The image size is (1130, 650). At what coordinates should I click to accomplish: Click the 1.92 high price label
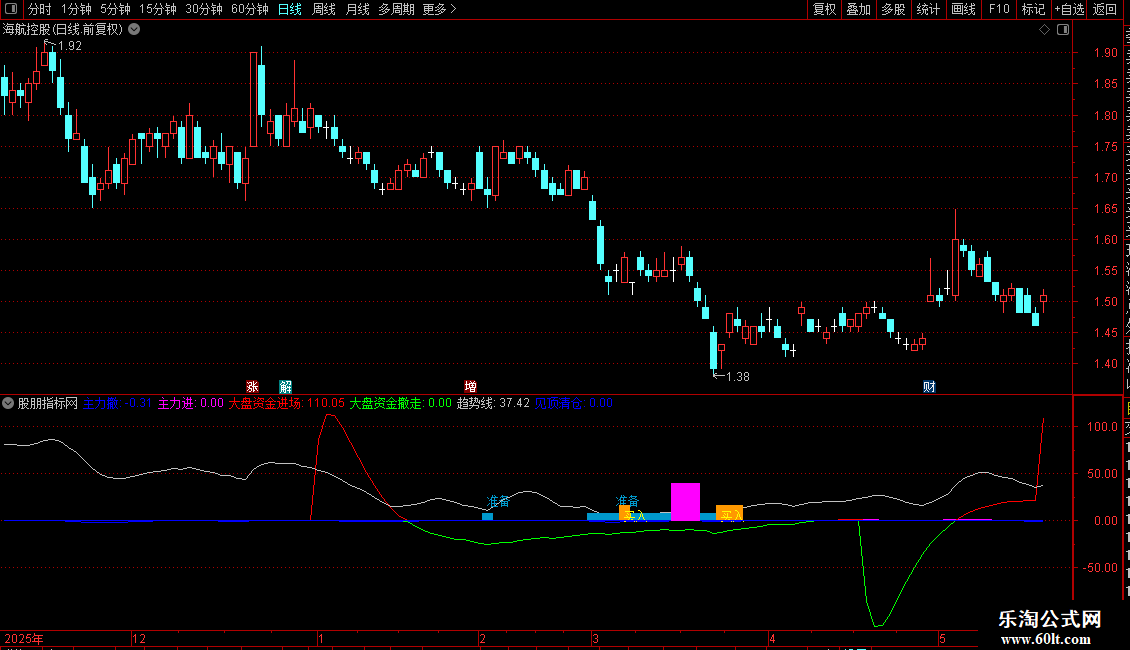70,46
